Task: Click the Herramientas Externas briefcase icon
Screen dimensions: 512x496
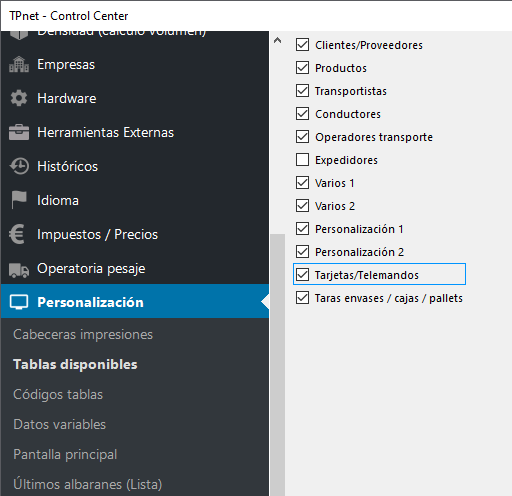Action: click(x=19, y=132)
